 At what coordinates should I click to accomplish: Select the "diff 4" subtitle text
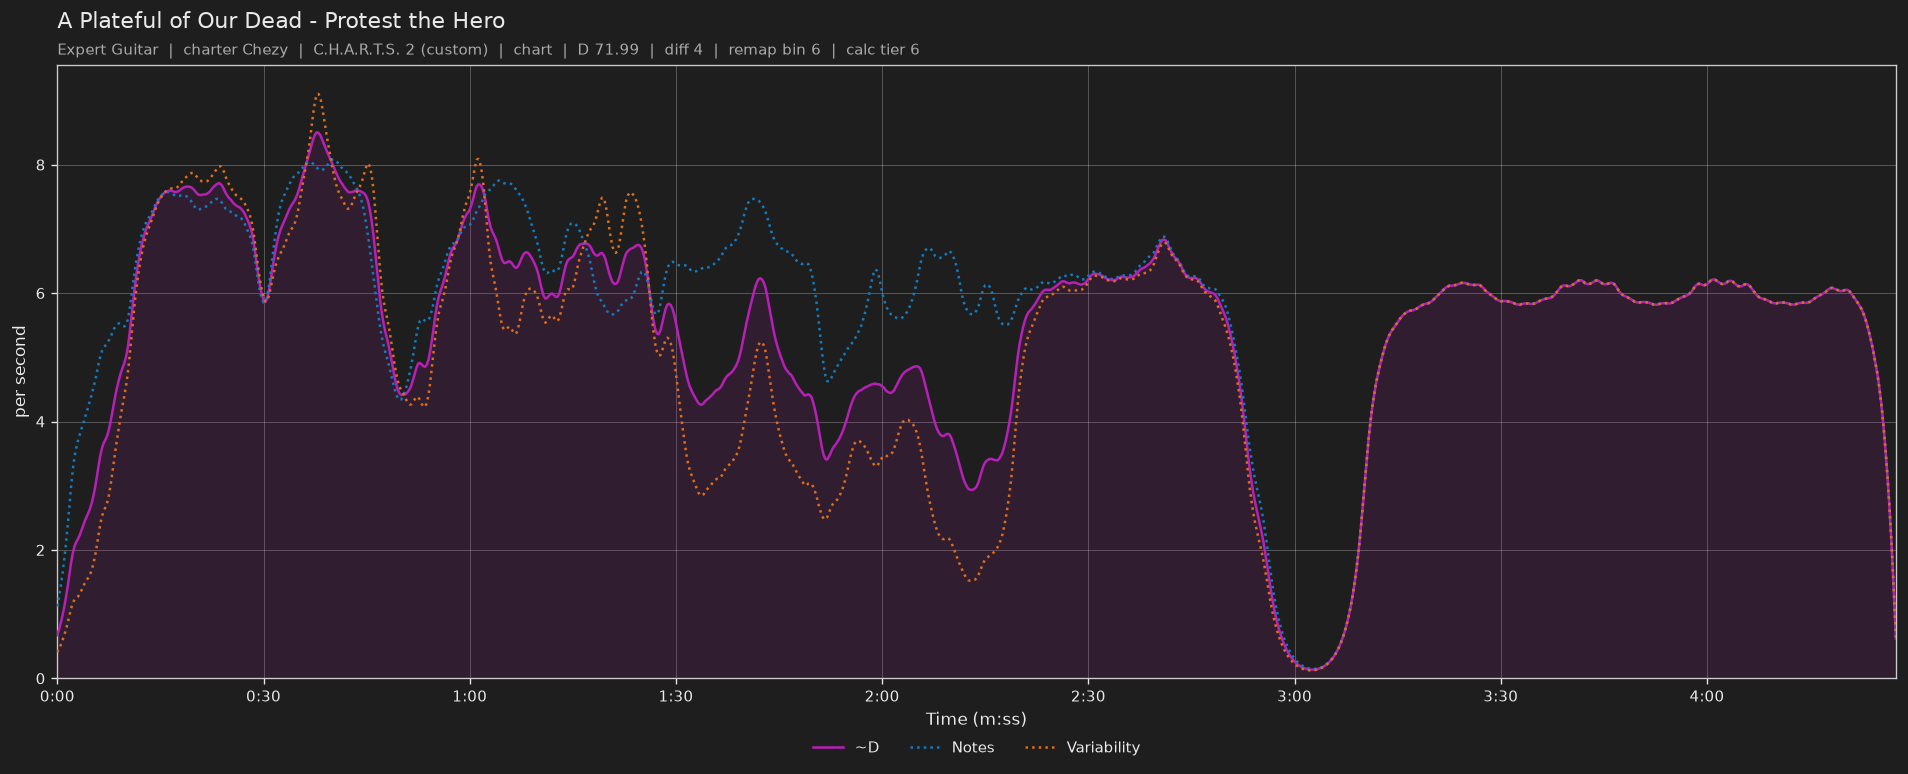coord(684,50)
